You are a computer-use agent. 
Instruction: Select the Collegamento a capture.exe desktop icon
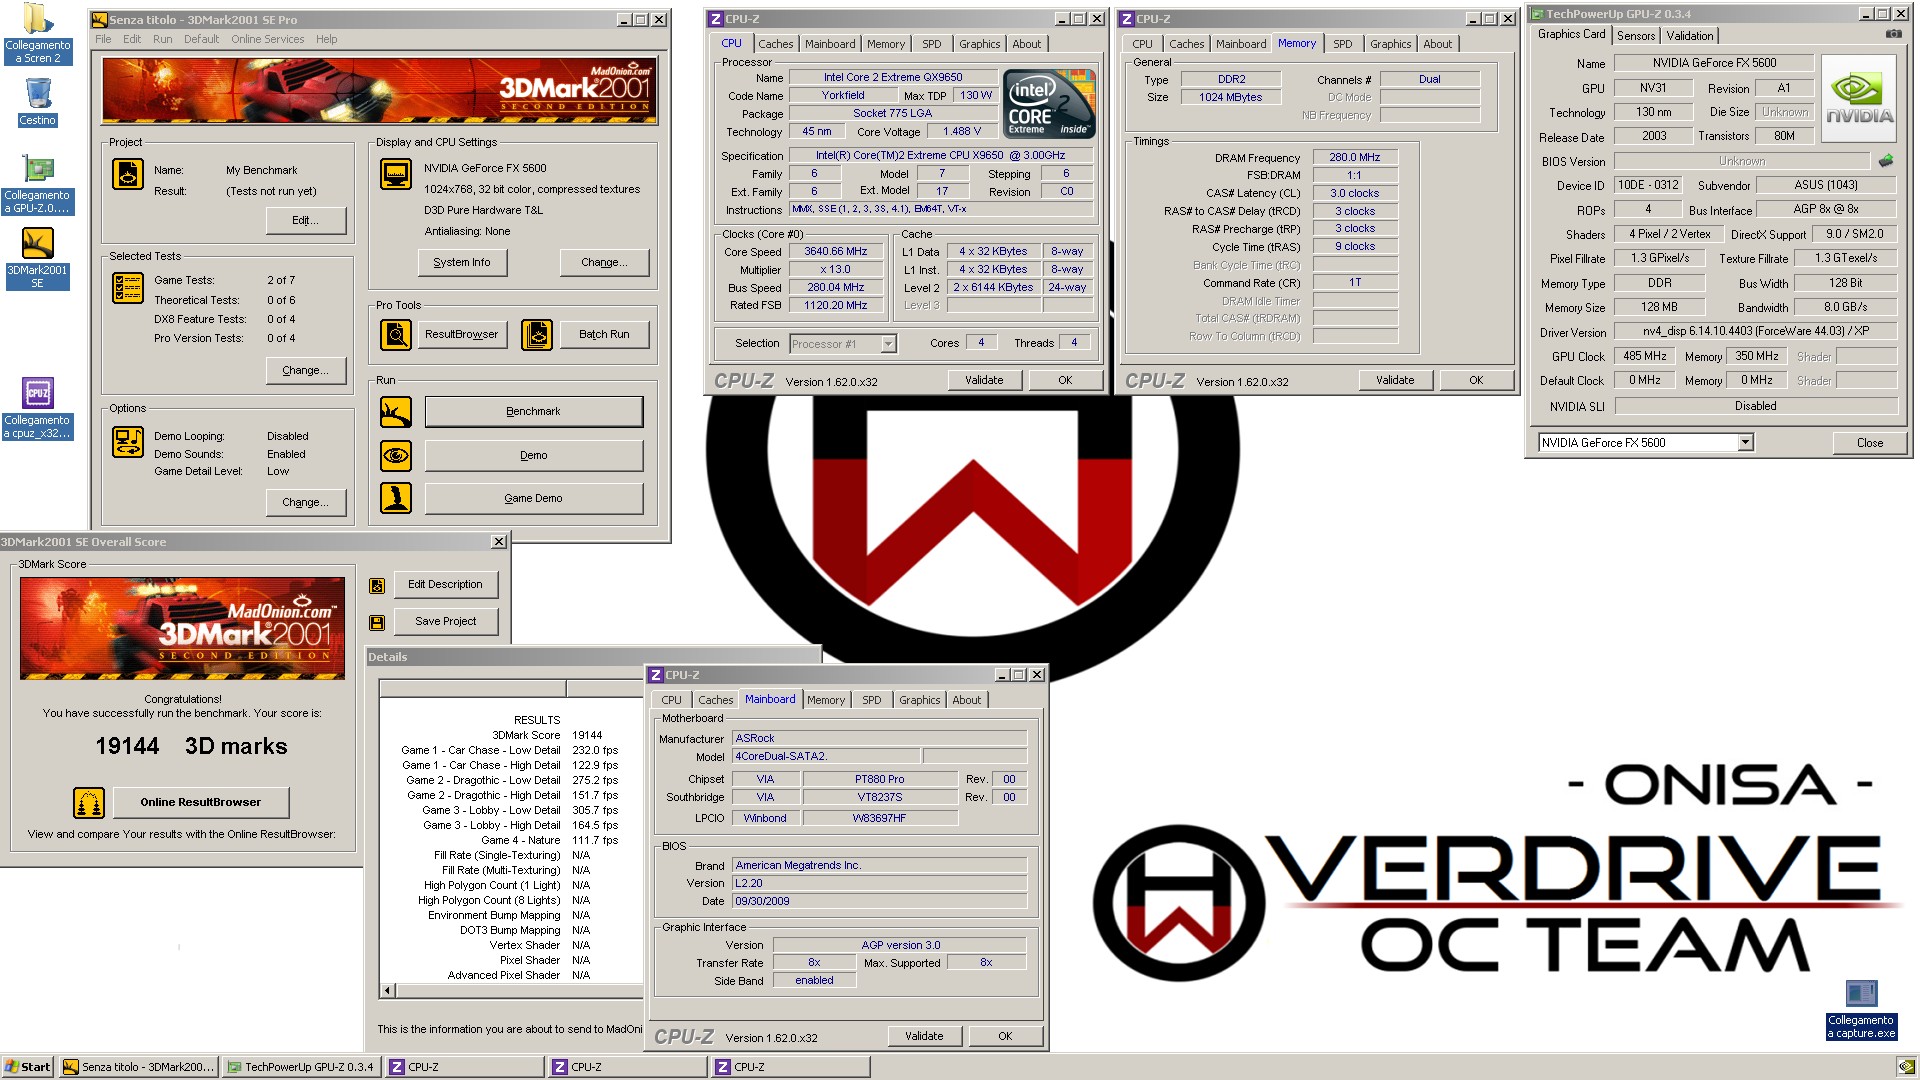(1861, 1010)
